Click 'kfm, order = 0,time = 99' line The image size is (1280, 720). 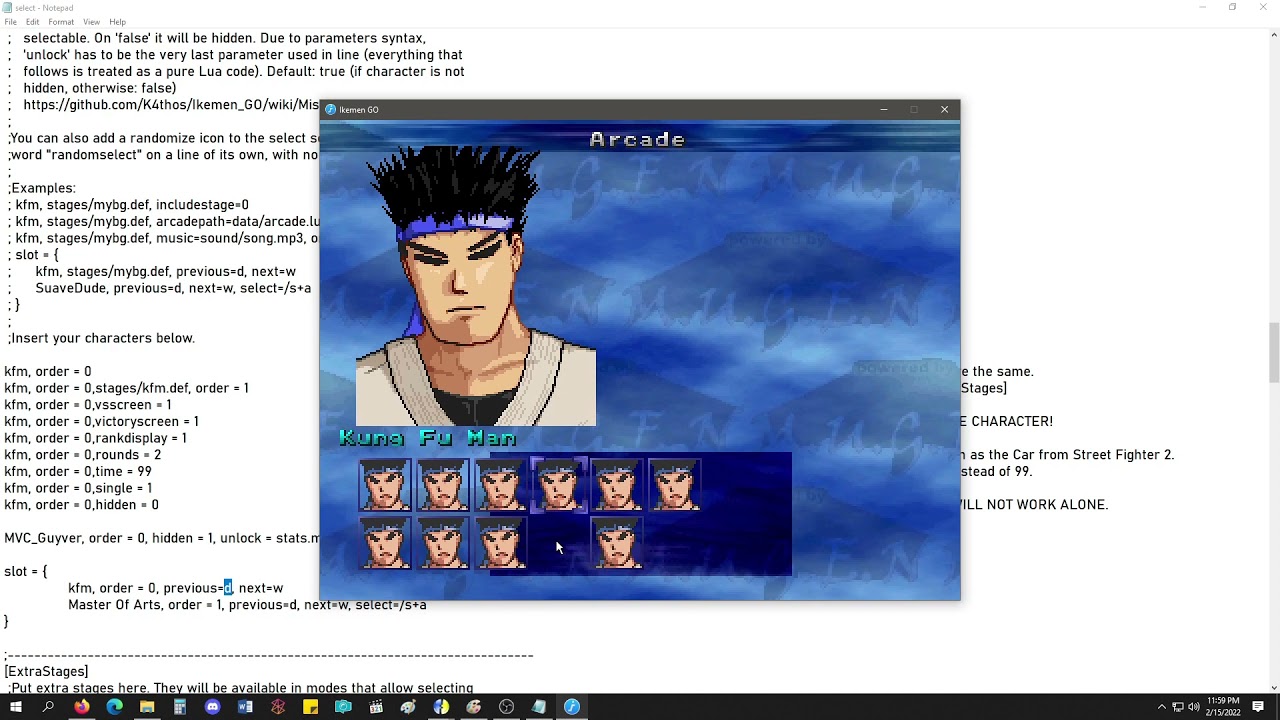[x=78, y=471]
